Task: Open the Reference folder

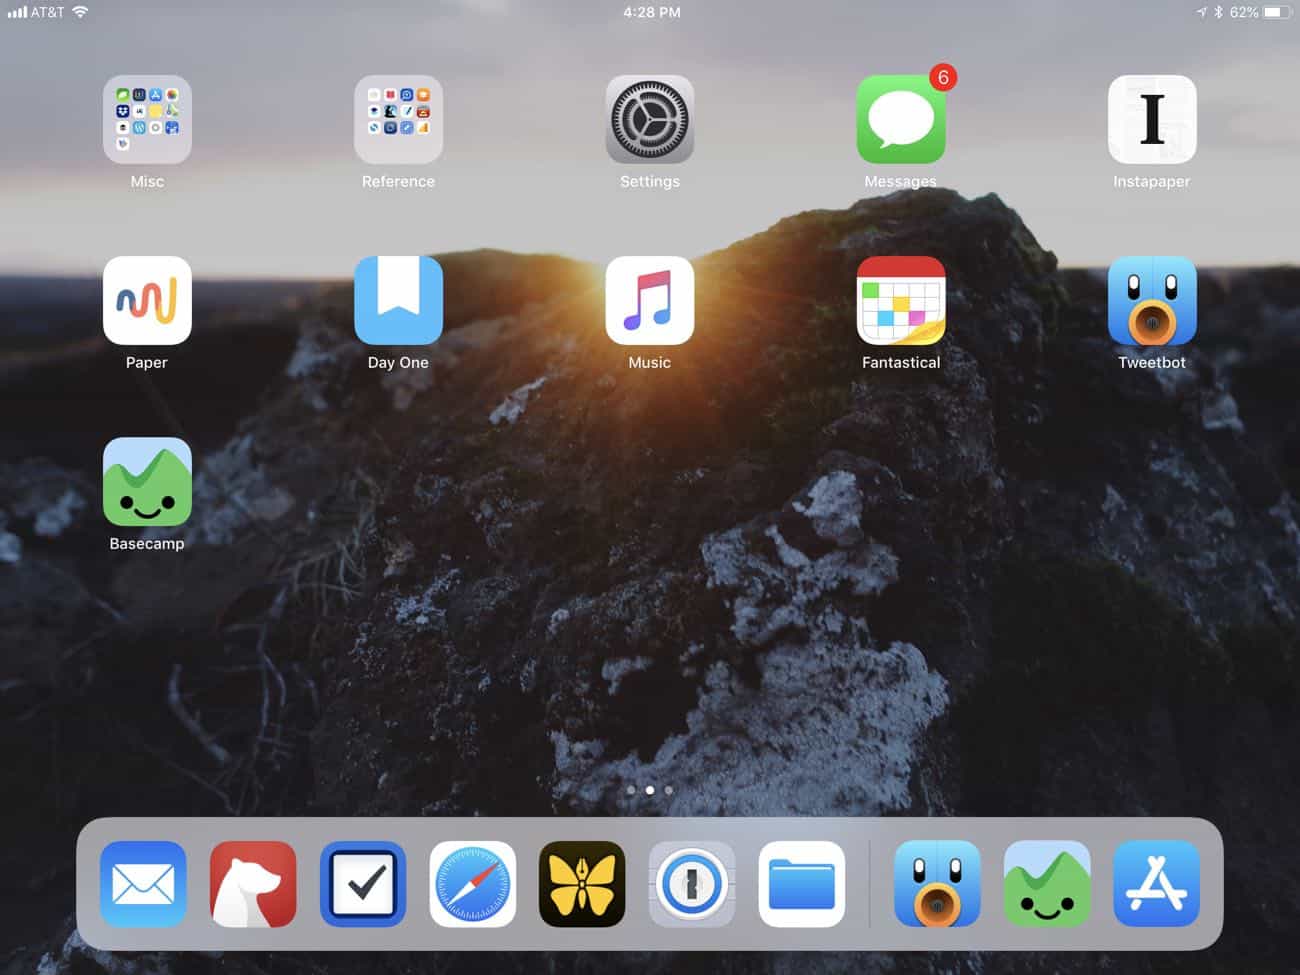Action: point(398,119)
